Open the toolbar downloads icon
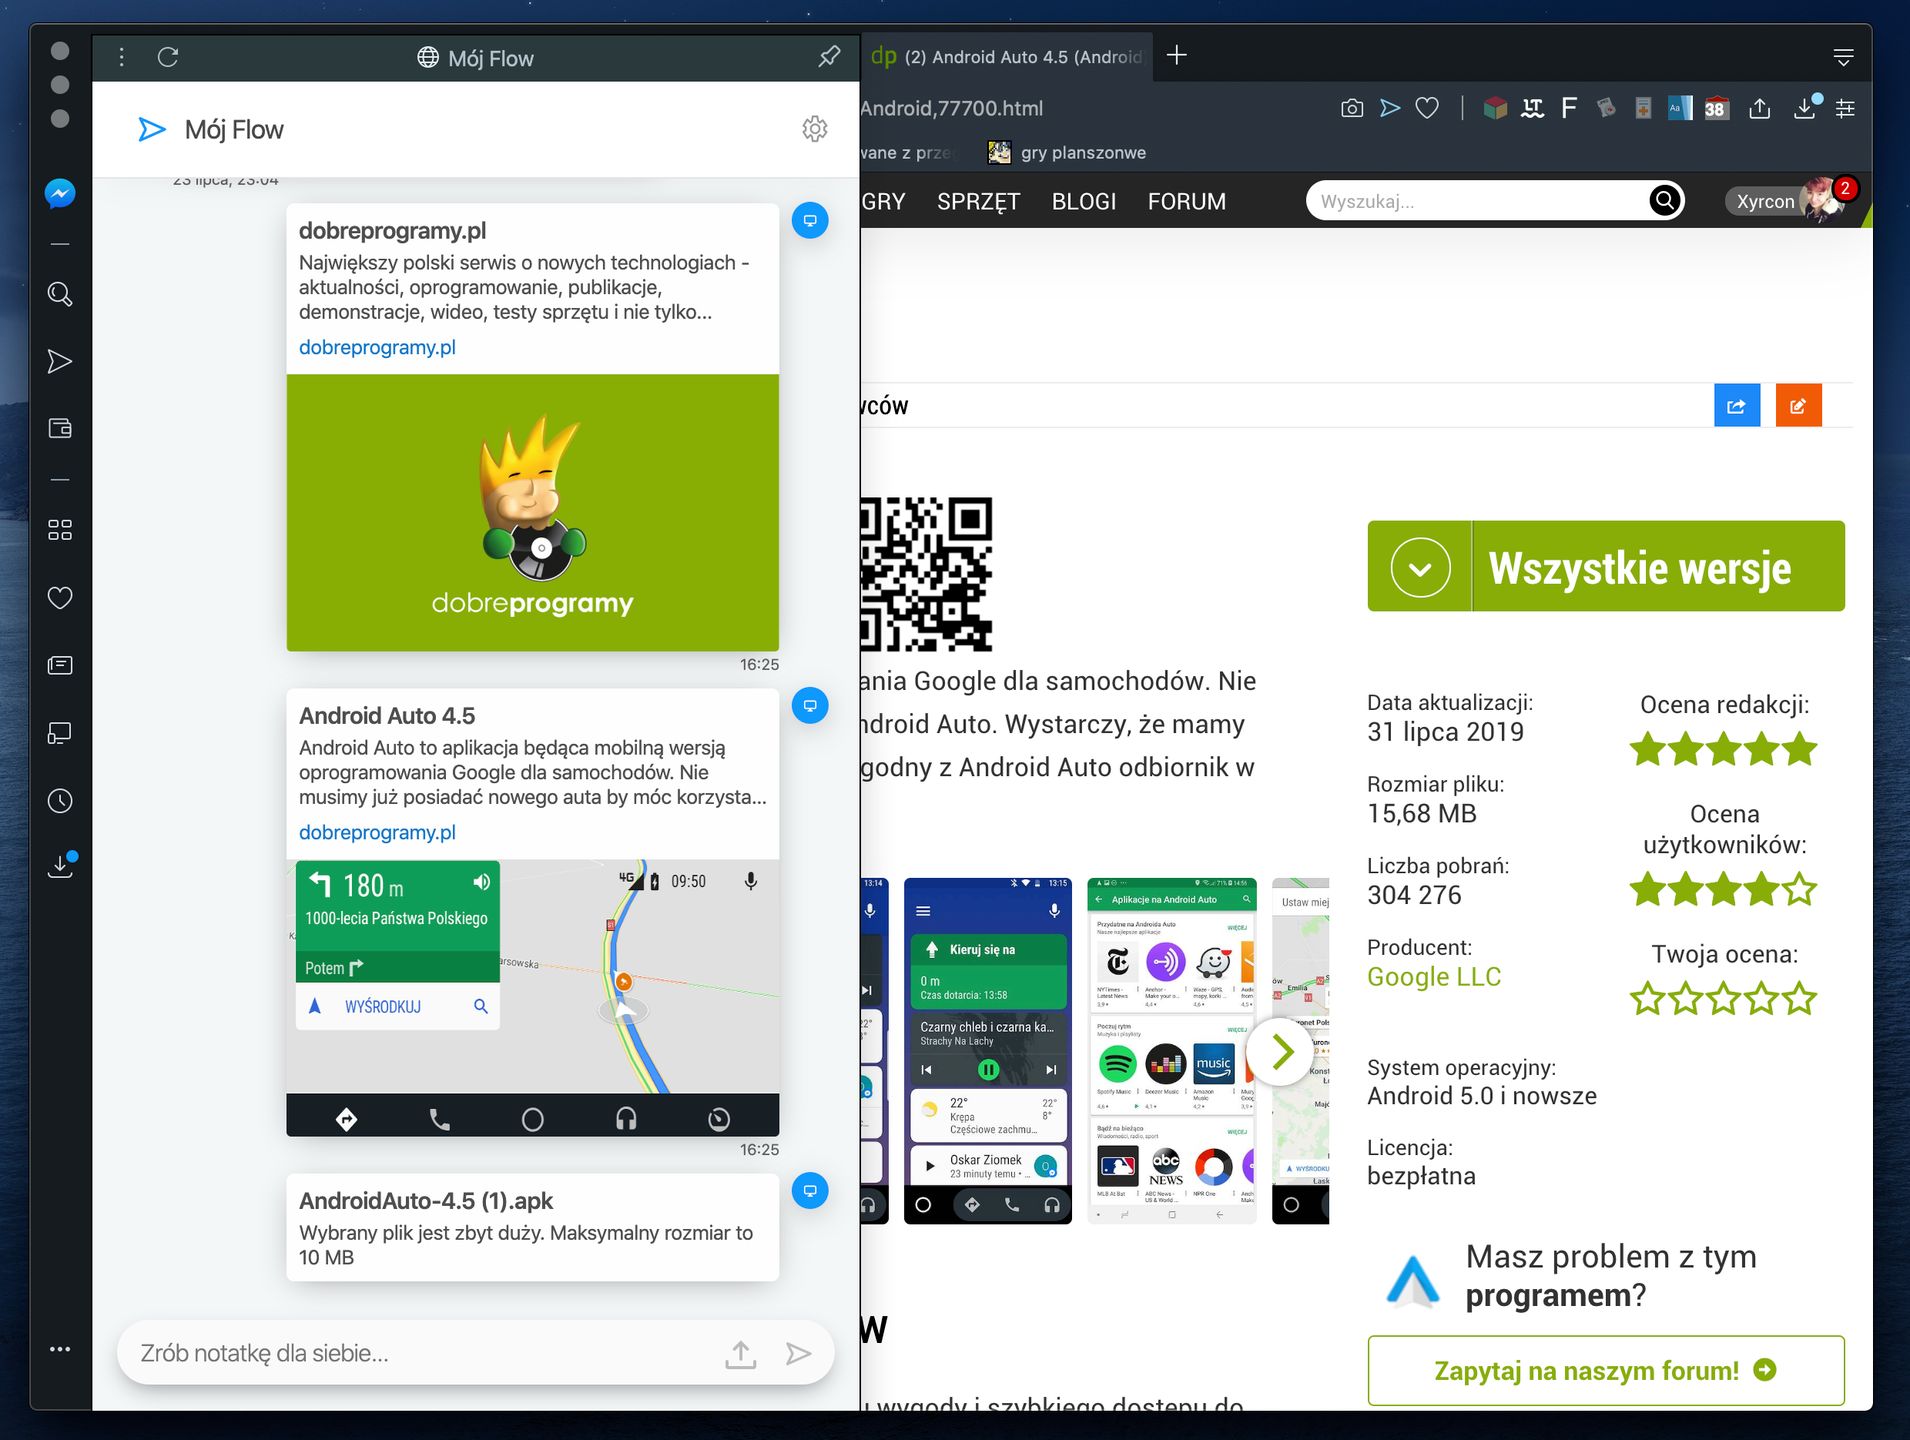This screenshot has height=1440, width=1910. 1806,107
